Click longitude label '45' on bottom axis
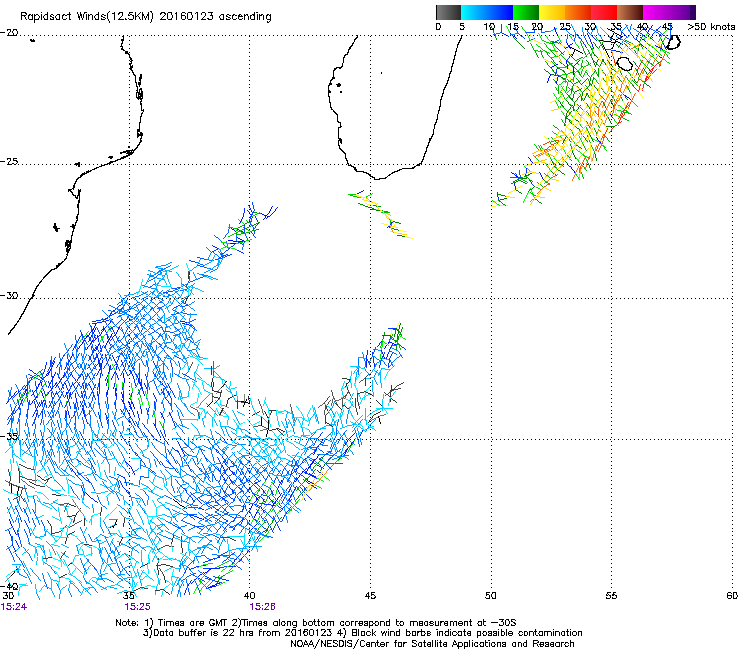Viewport: 740px width, 650px height. pyautogui.click(x=370, y=596)
